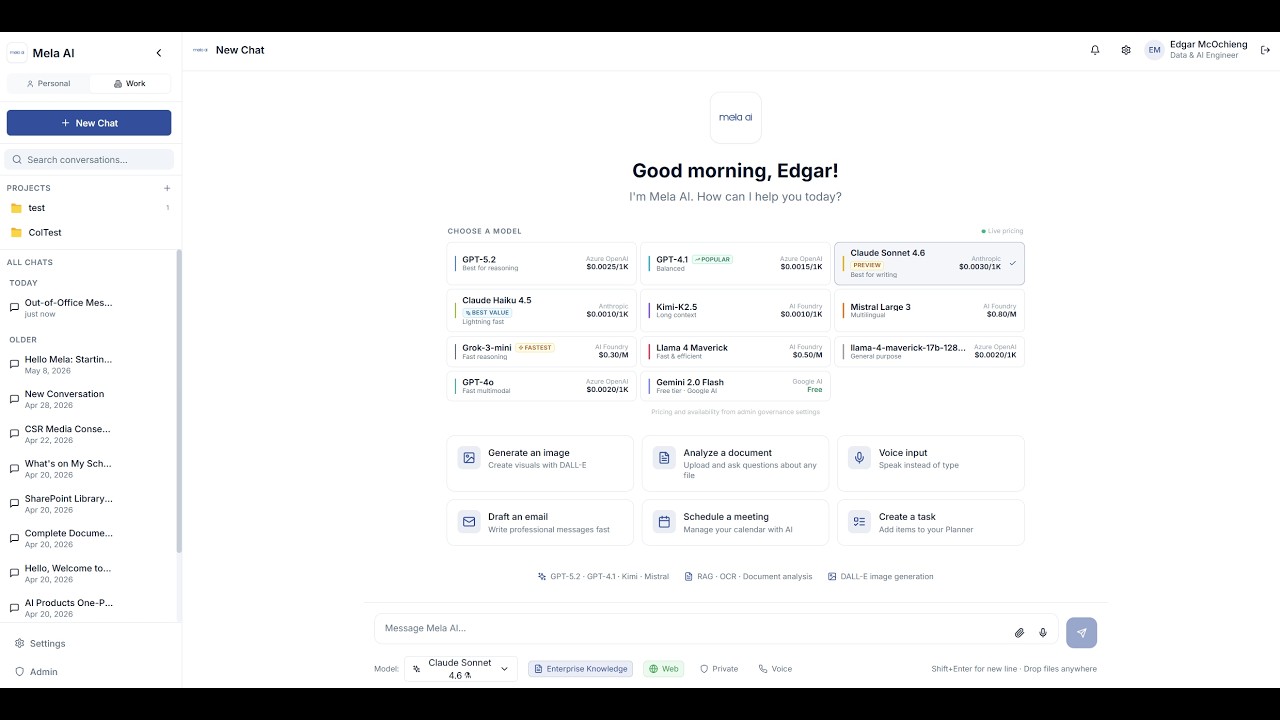1280x720 pixels.
Task: Switch to the Personal tab
Action: pyautogui.click(x=48, y=84)
